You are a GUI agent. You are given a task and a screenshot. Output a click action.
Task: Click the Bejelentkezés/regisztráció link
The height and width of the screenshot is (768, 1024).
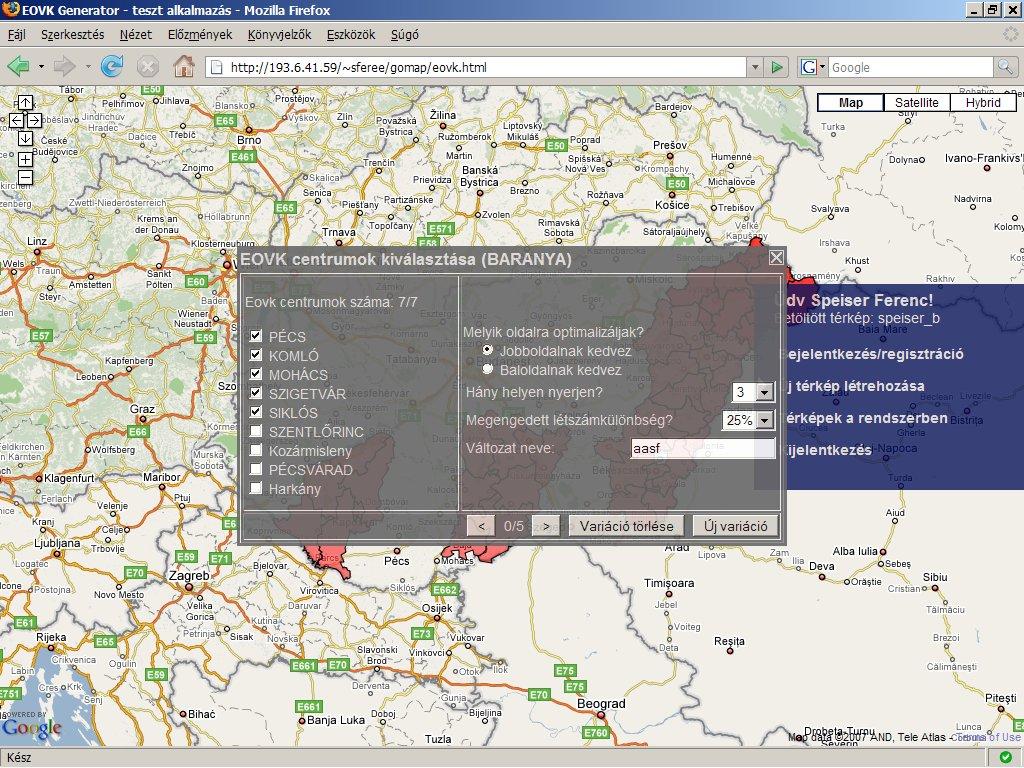(871, 354)
